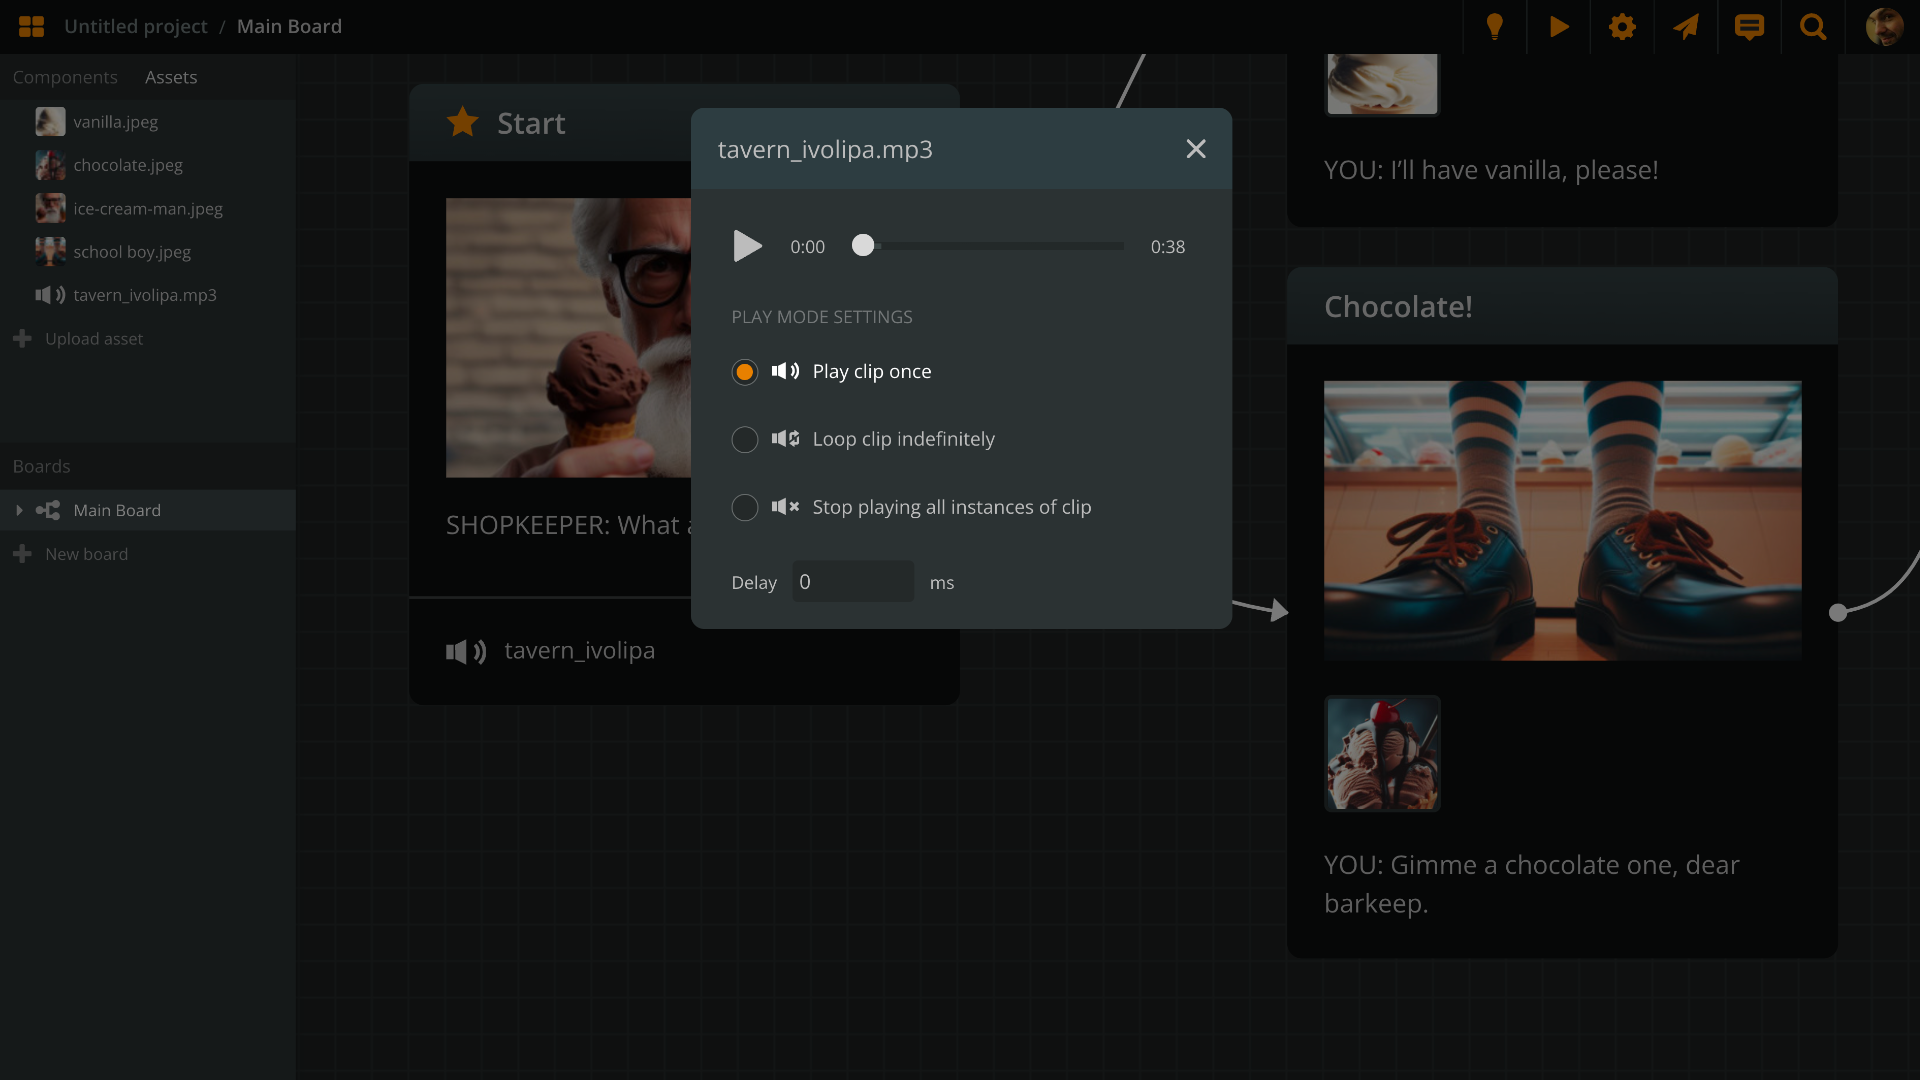Click the audio progress slider handle
The image size is (1920, 1080).
[863, 246]
